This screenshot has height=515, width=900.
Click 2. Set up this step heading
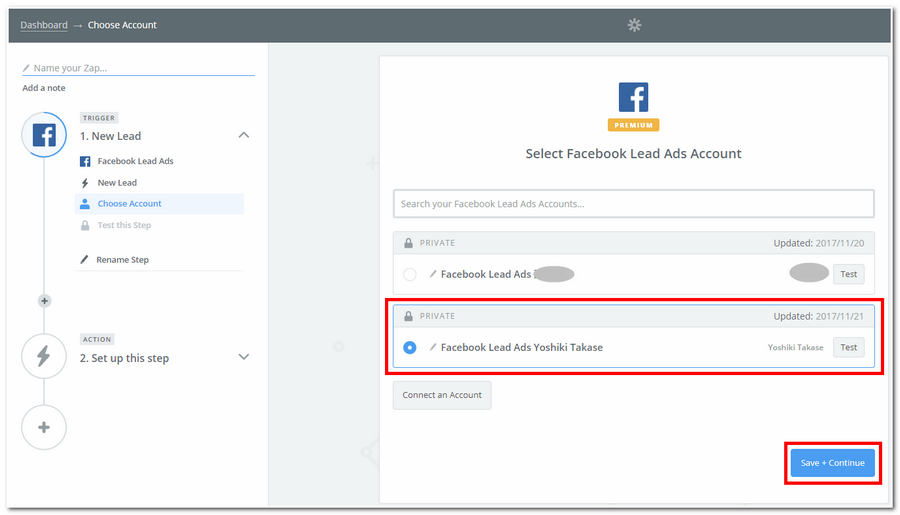click(x=125, y=358)
